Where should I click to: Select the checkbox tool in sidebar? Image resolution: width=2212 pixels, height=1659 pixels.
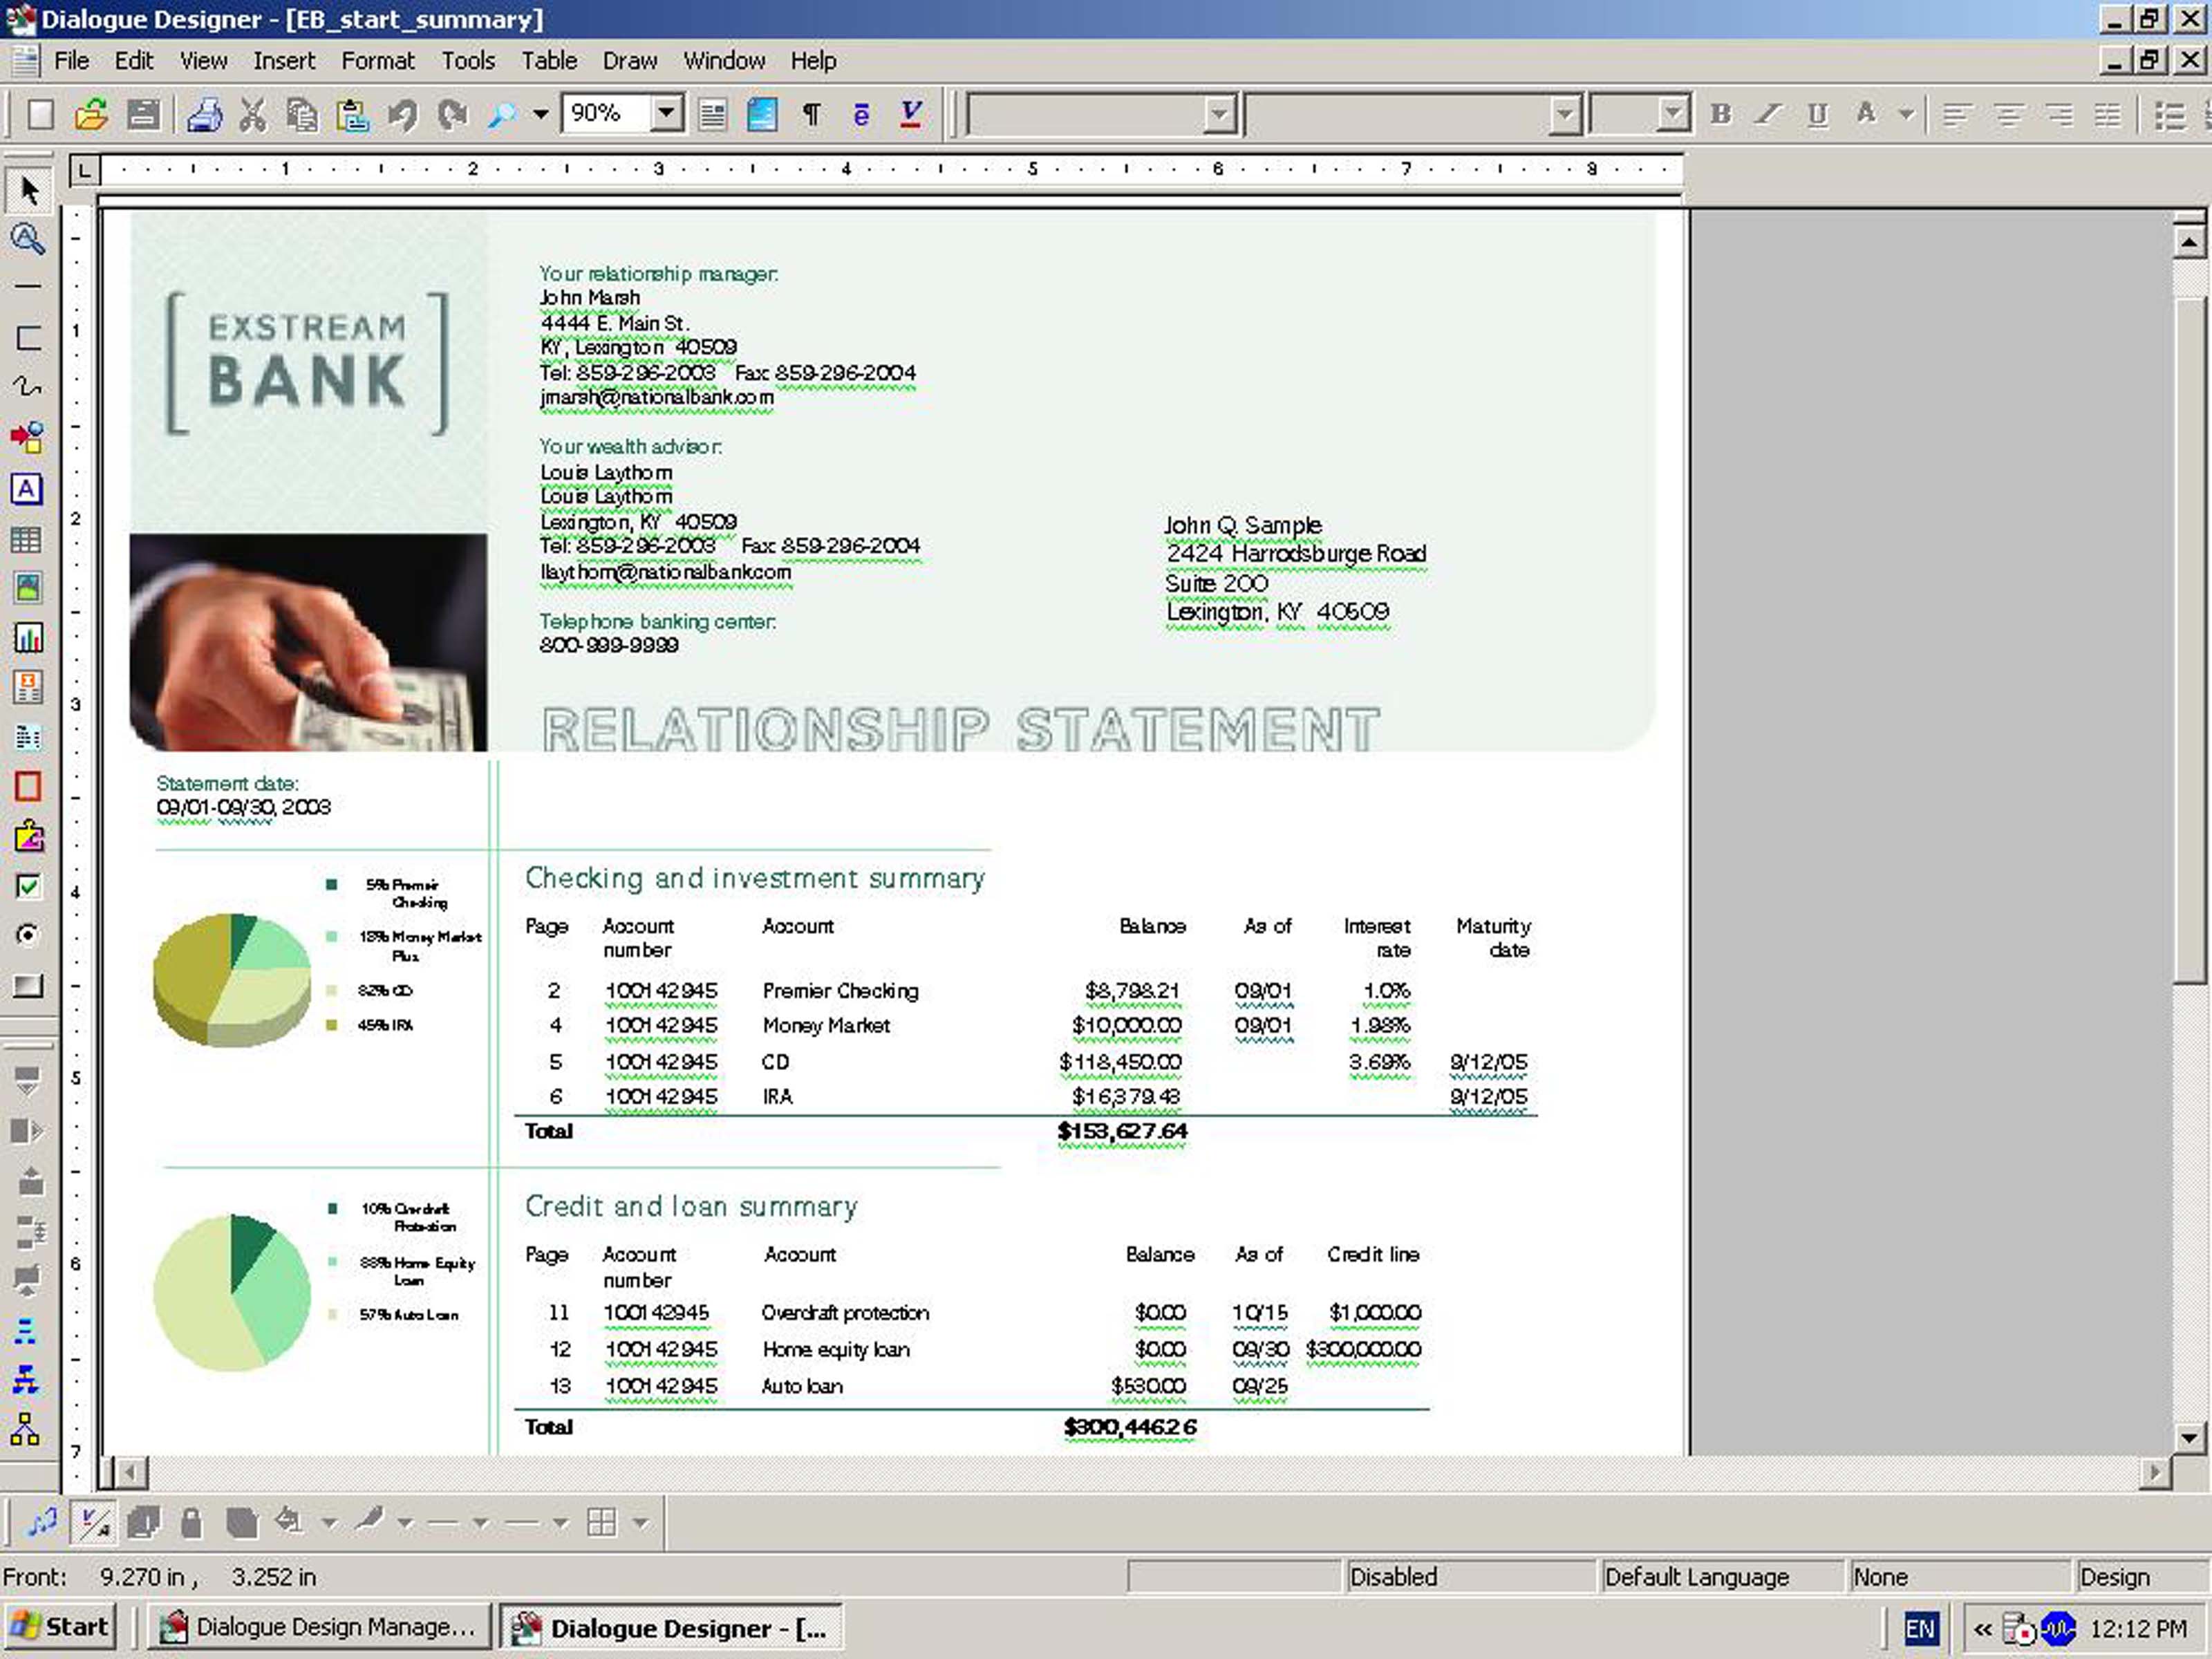27,886
